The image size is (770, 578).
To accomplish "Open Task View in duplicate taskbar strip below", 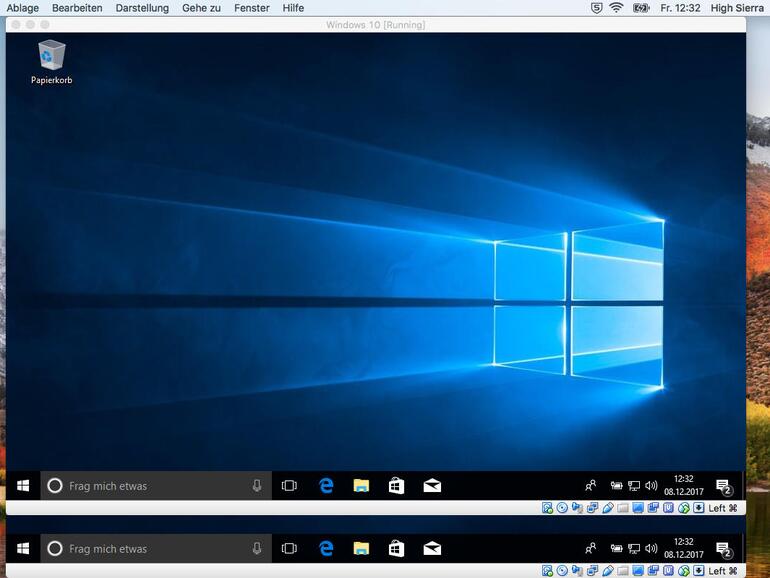I will tap(289, 549).
